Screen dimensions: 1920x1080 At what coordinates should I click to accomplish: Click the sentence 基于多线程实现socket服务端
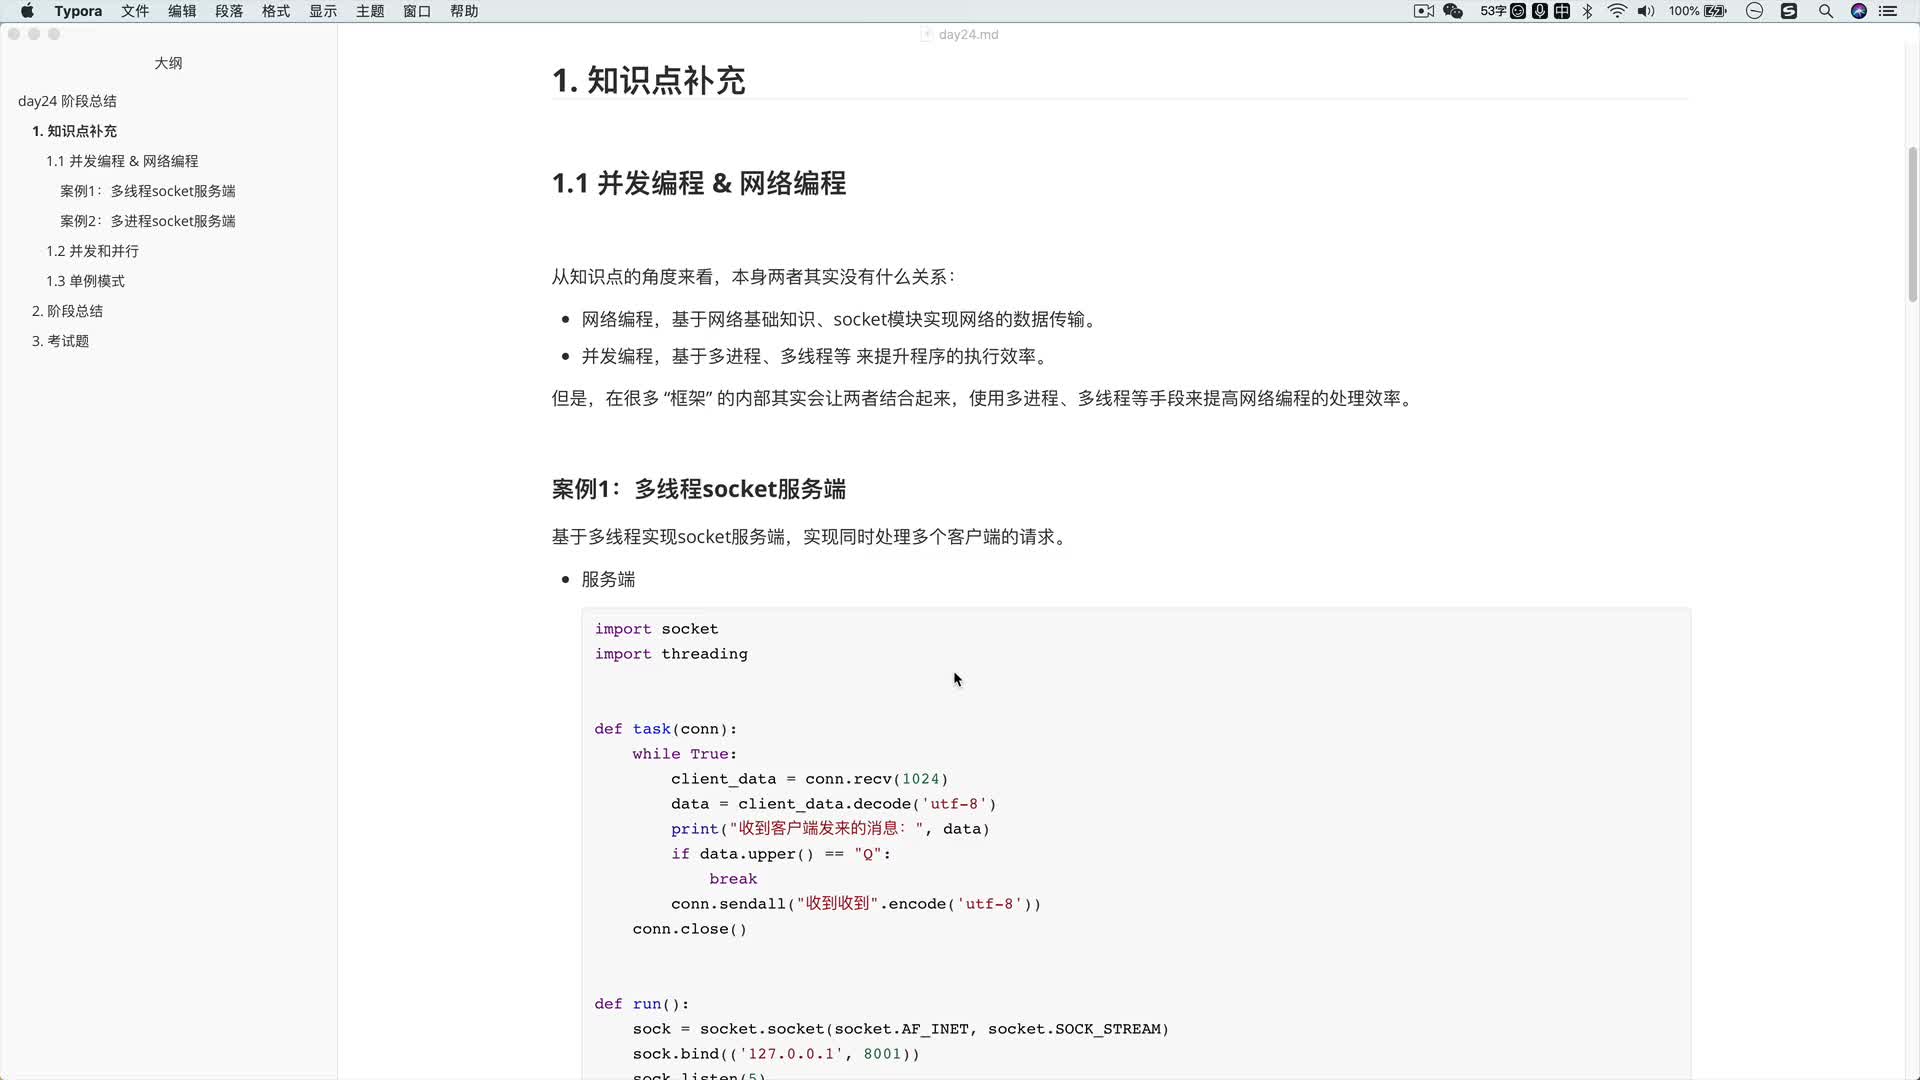tap(812, 537)
